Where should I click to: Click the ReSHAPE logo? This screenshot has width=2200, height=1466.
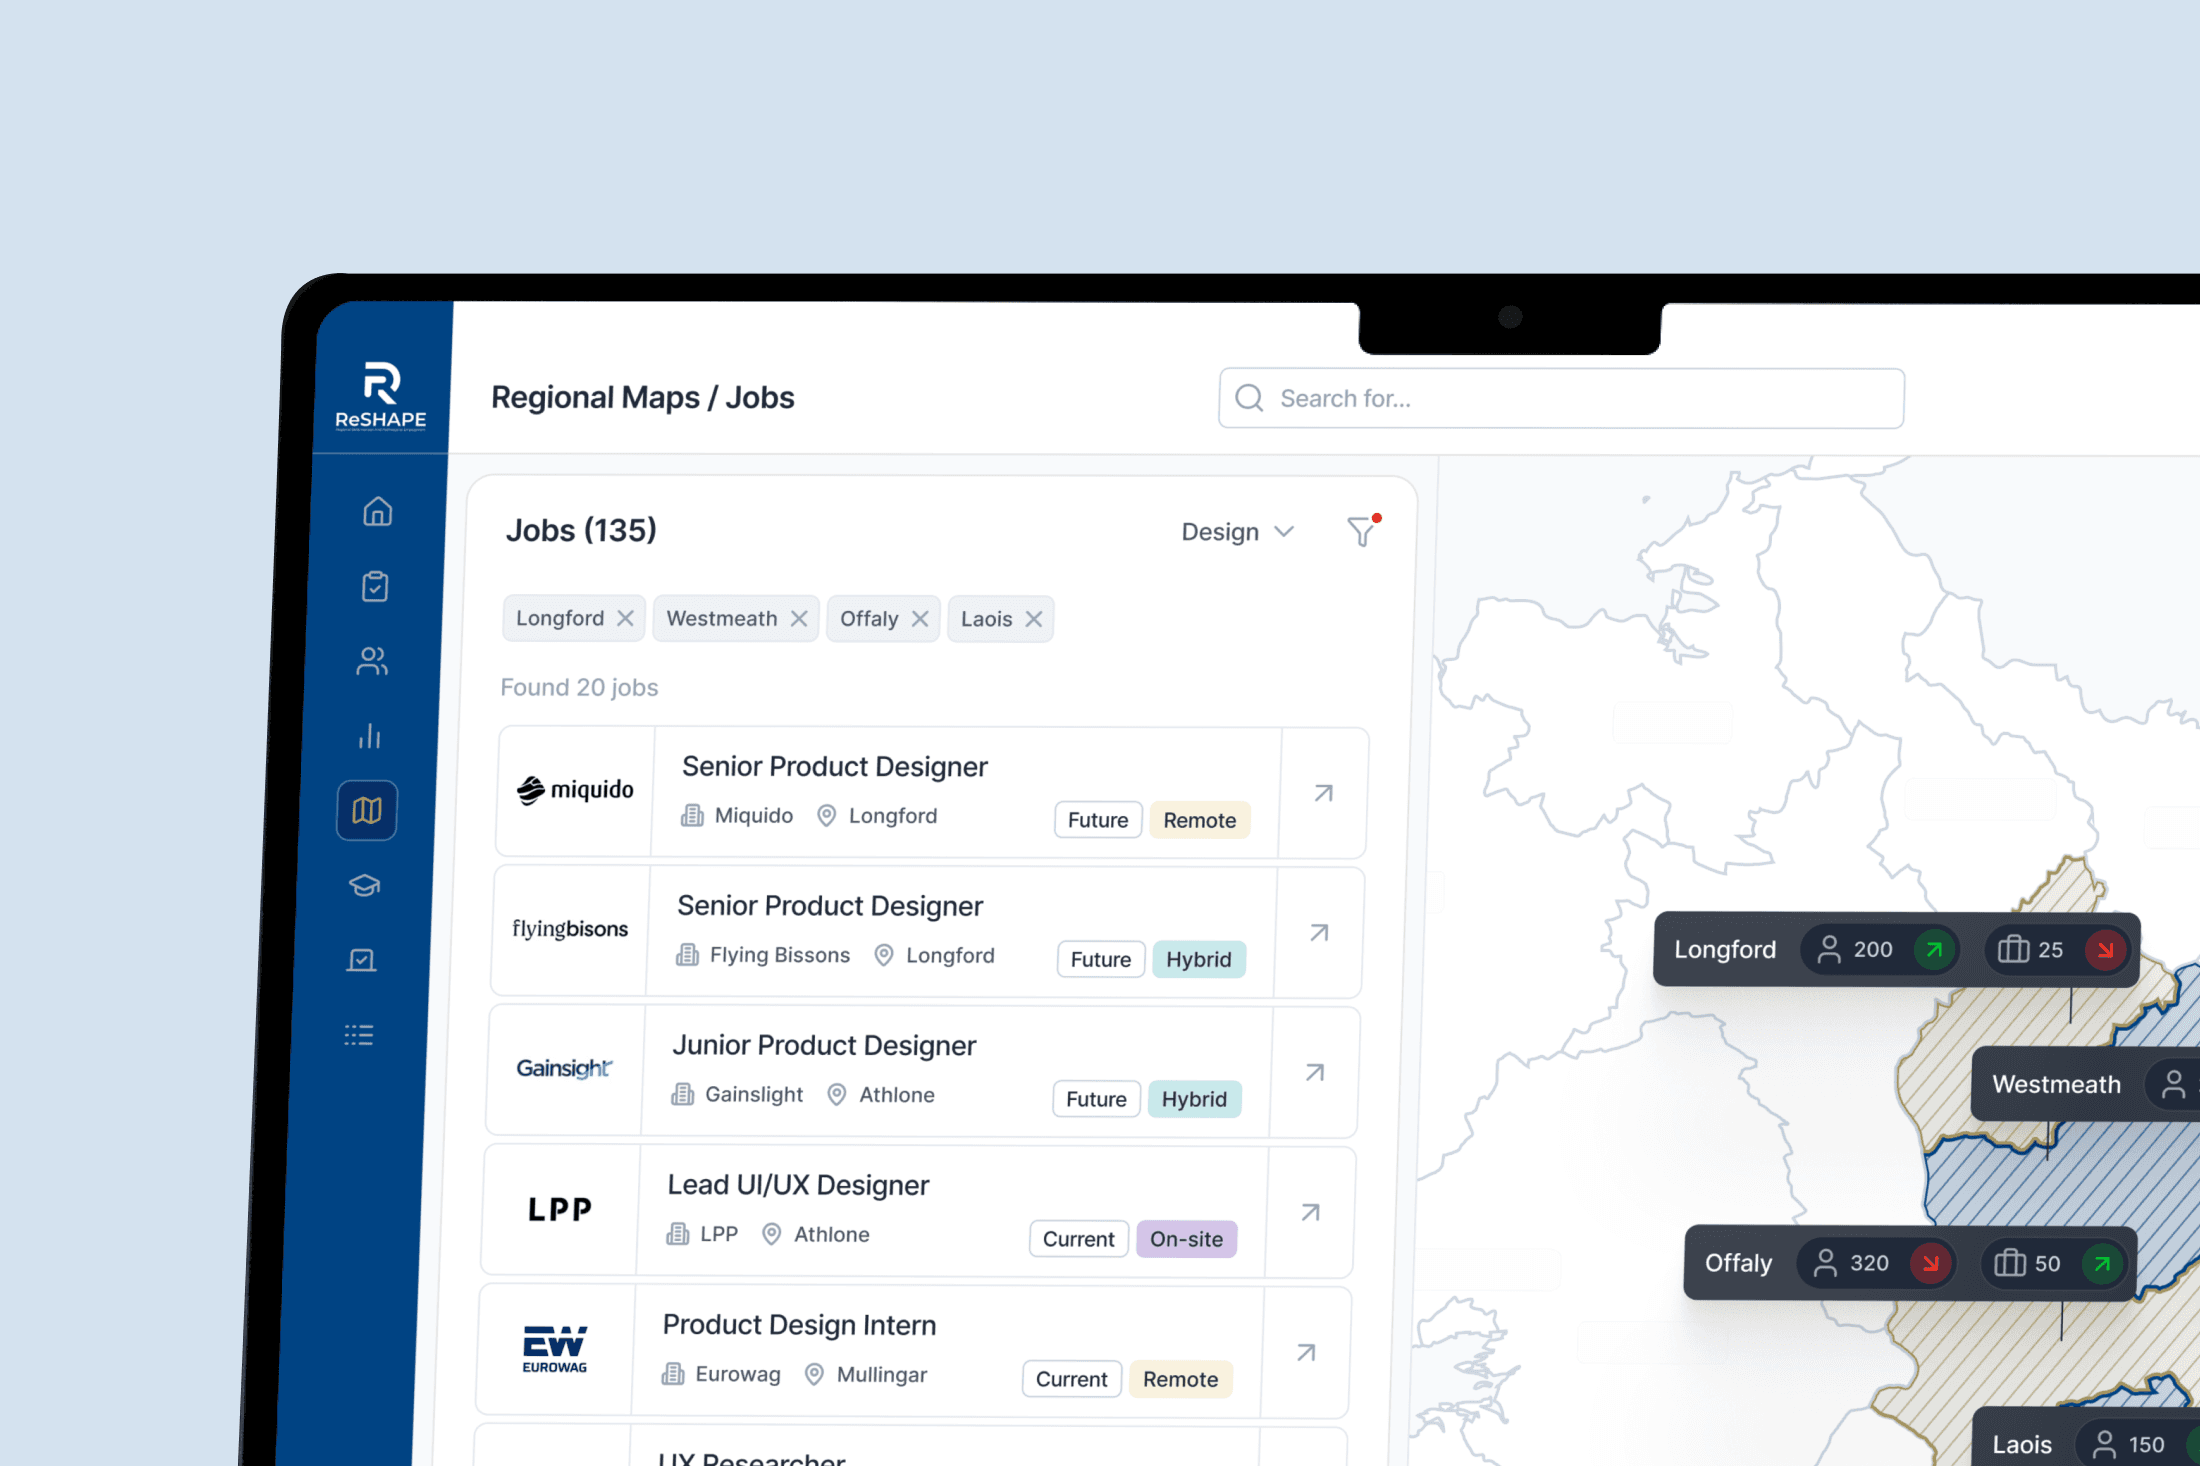[381, 395]
